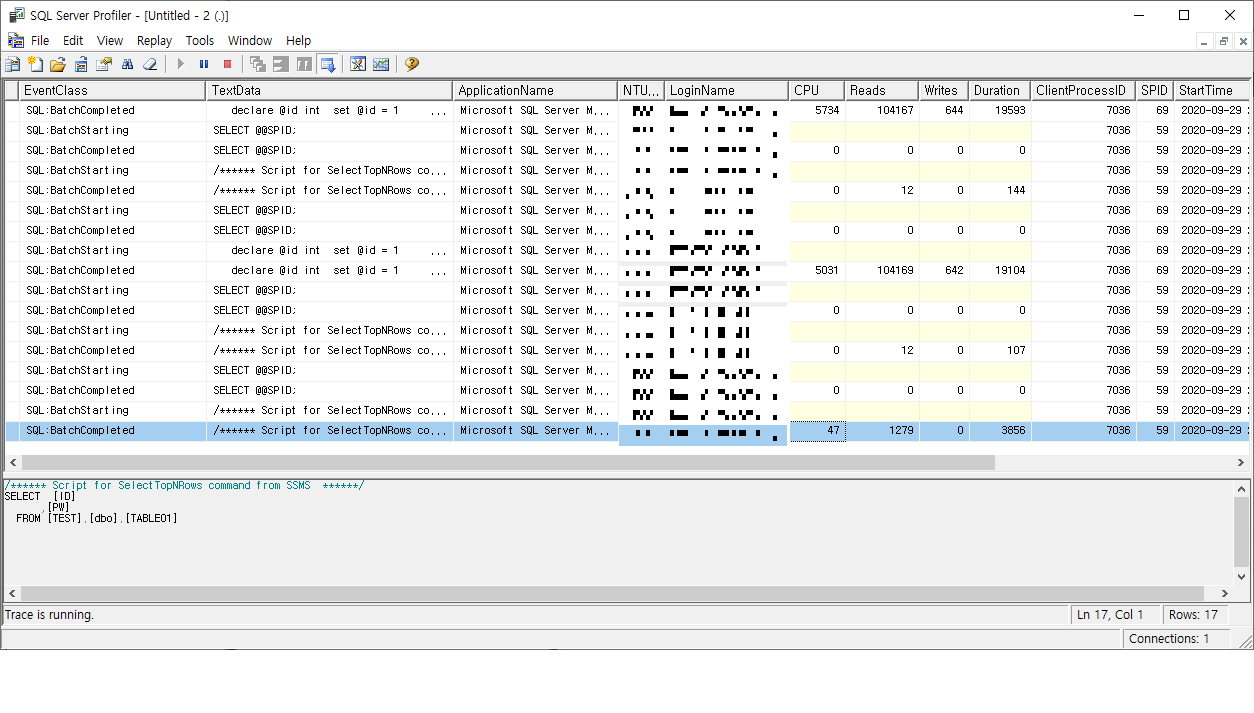1254x713 pixels.
Task: Click the Execute One Step replay icon
Action: pos(281,64)
